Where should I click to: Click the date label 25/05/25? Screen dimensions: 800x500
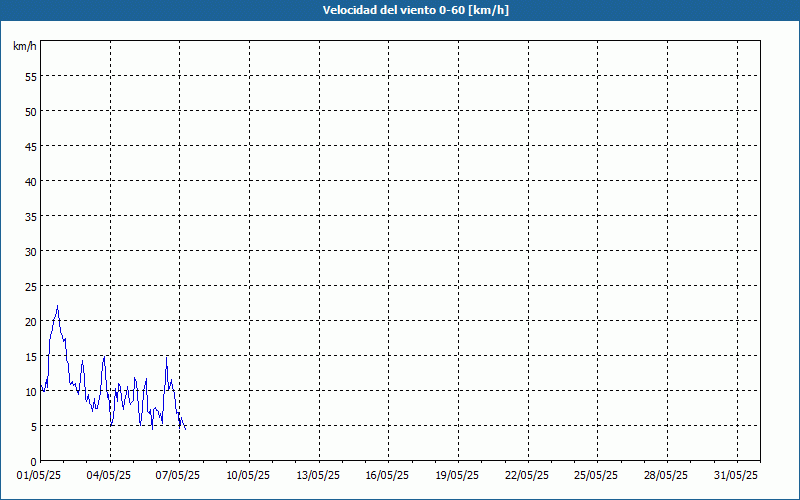pyautogui.click(x=596, y=476)
